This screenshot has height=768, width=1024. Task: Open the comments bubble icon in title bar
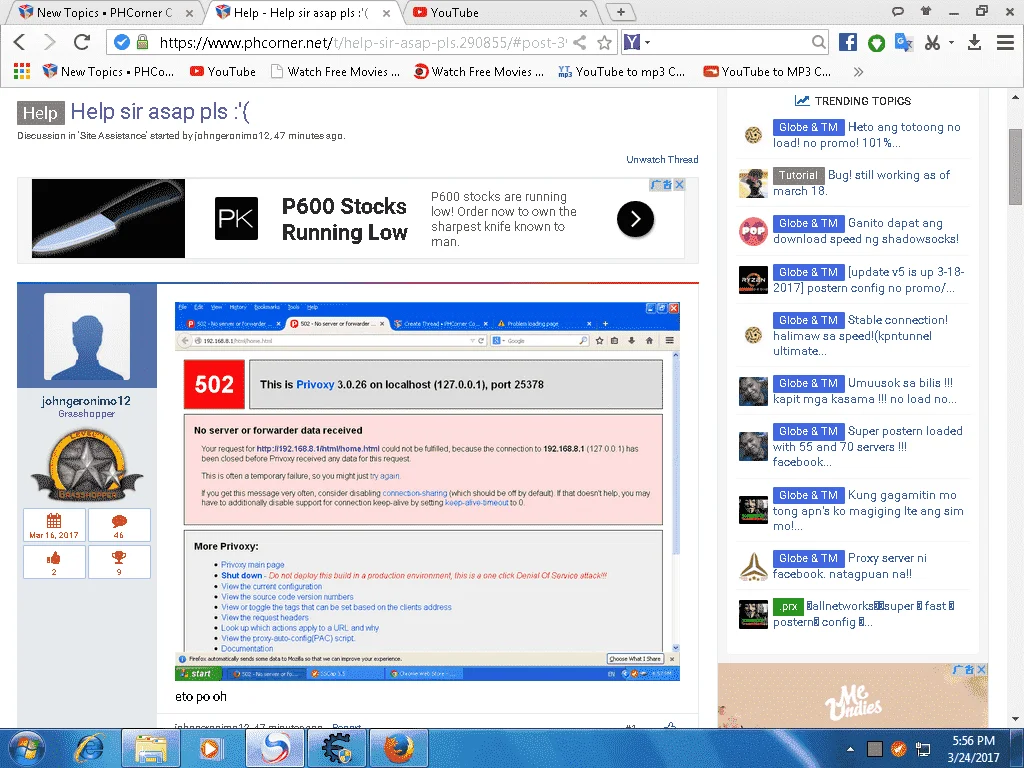click(x=898, y=11)
